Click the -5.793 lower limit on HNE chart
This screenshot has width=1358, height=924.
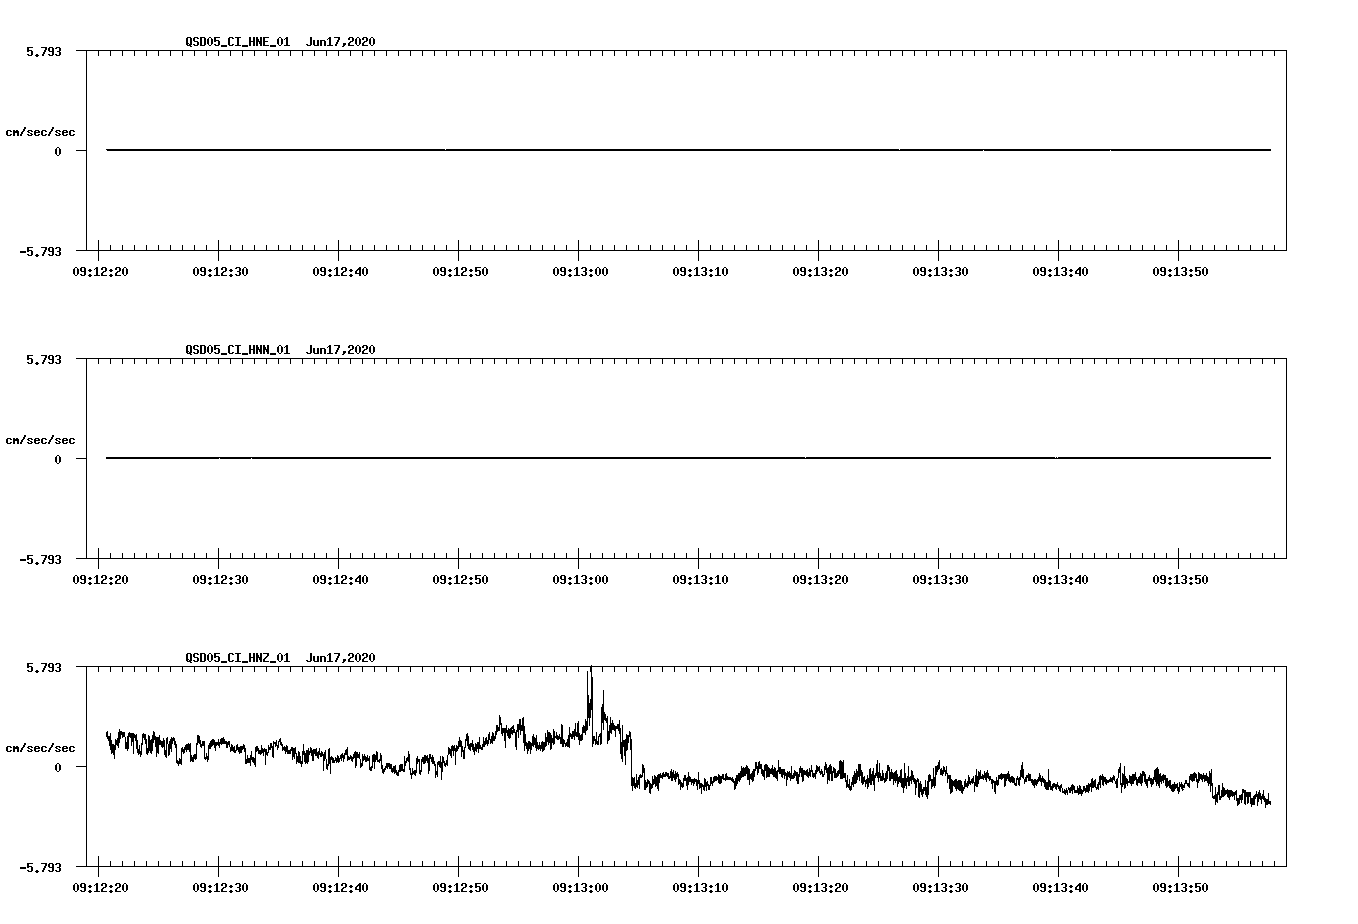40,252
